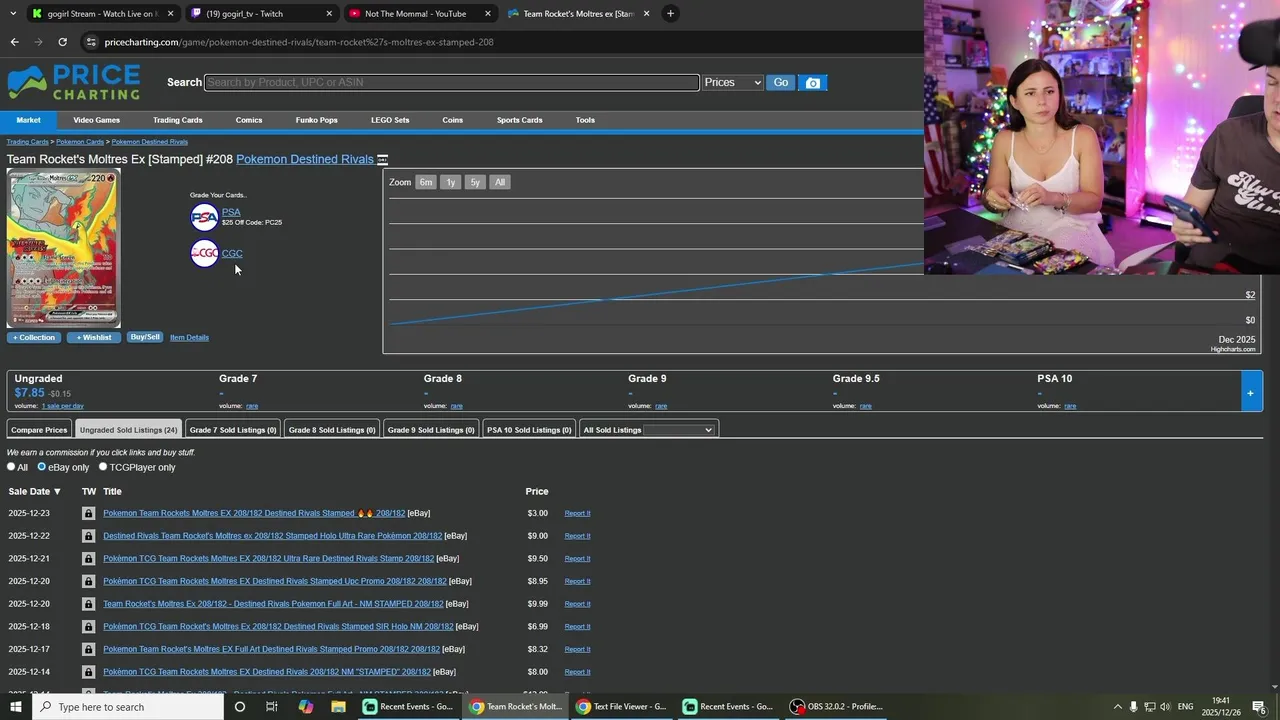The image size is (1280, 720).
Task: Click lock icon in the $6.99 sale row
Action: (88, 627)
